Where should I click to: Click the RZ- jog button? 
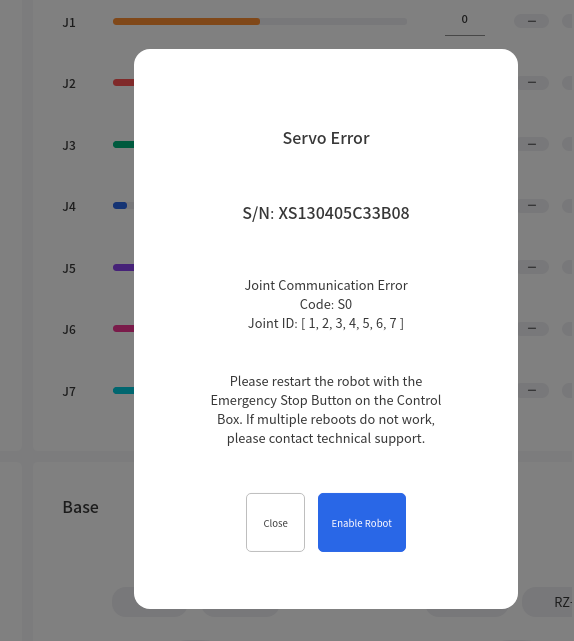(x=548, y=602)
